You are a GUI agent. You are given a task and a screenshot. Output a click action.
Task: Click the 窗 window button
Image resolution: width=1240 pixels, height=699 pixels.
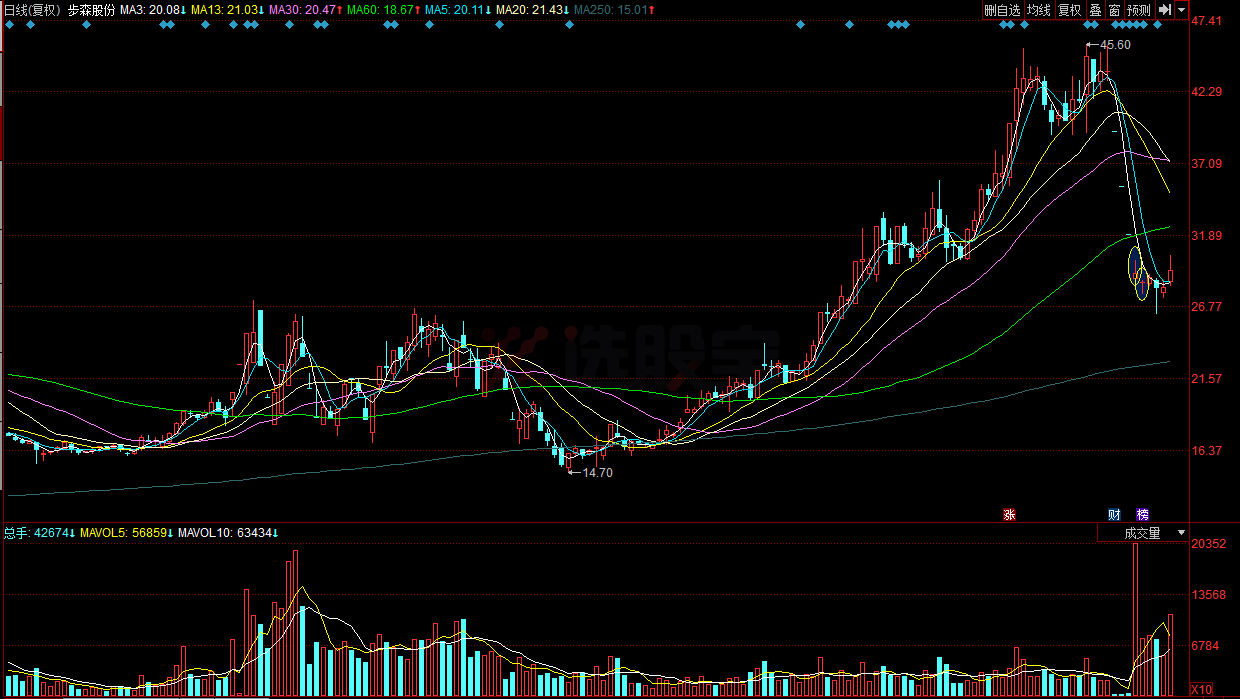point(1114,10)
